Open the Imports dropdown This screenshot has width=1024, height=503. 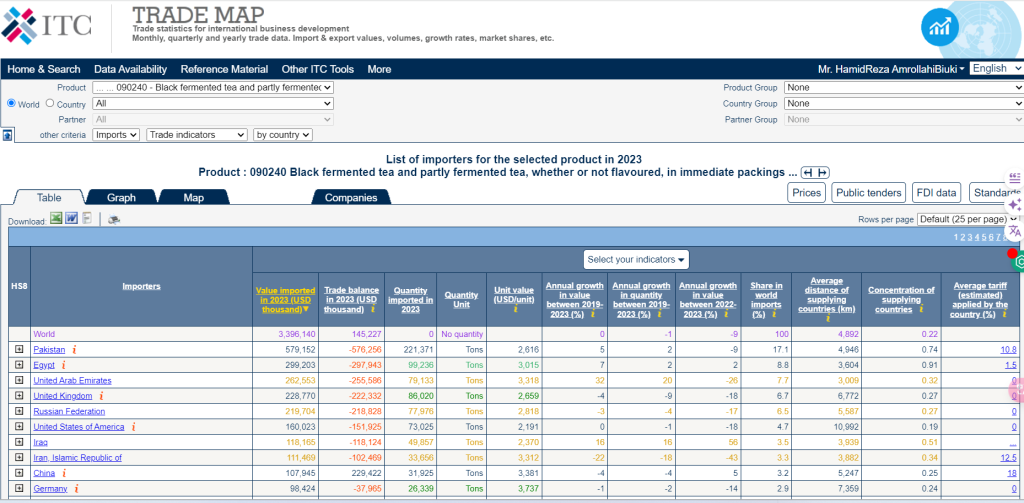click(116, 135)
